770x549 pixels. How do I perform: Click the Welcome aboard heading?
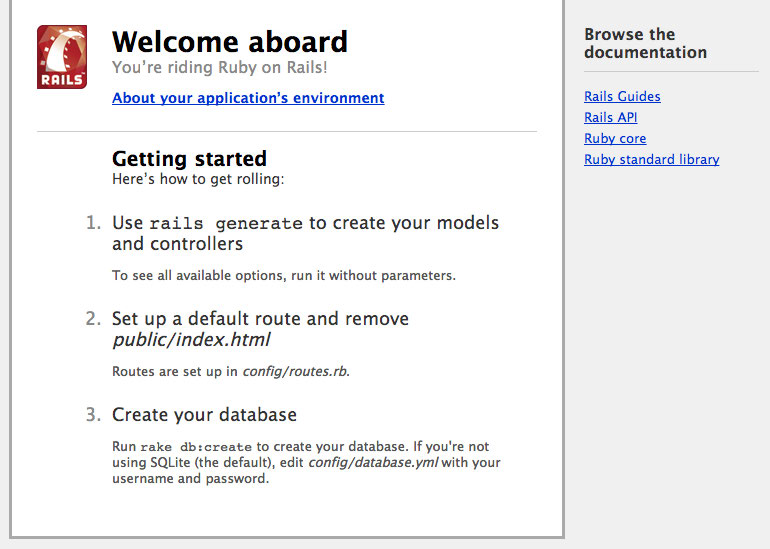click(x=230, y=42)
